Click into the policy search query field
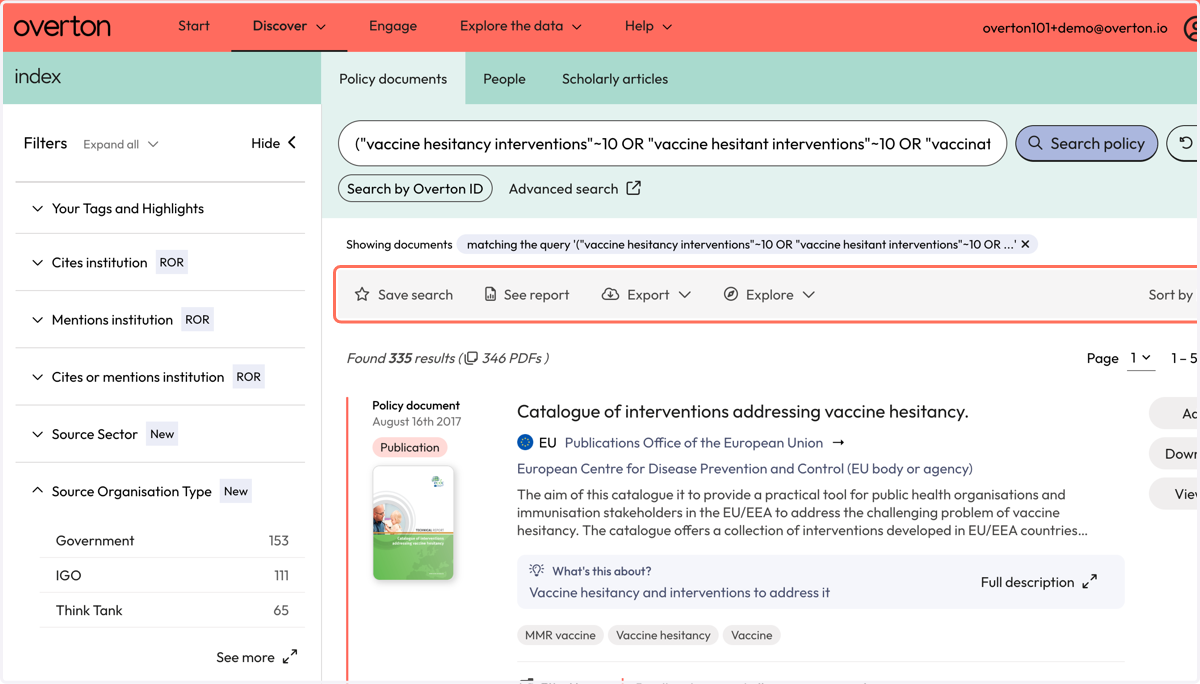The height and width of the screenshot is (684, 1200). click(672, 144)
